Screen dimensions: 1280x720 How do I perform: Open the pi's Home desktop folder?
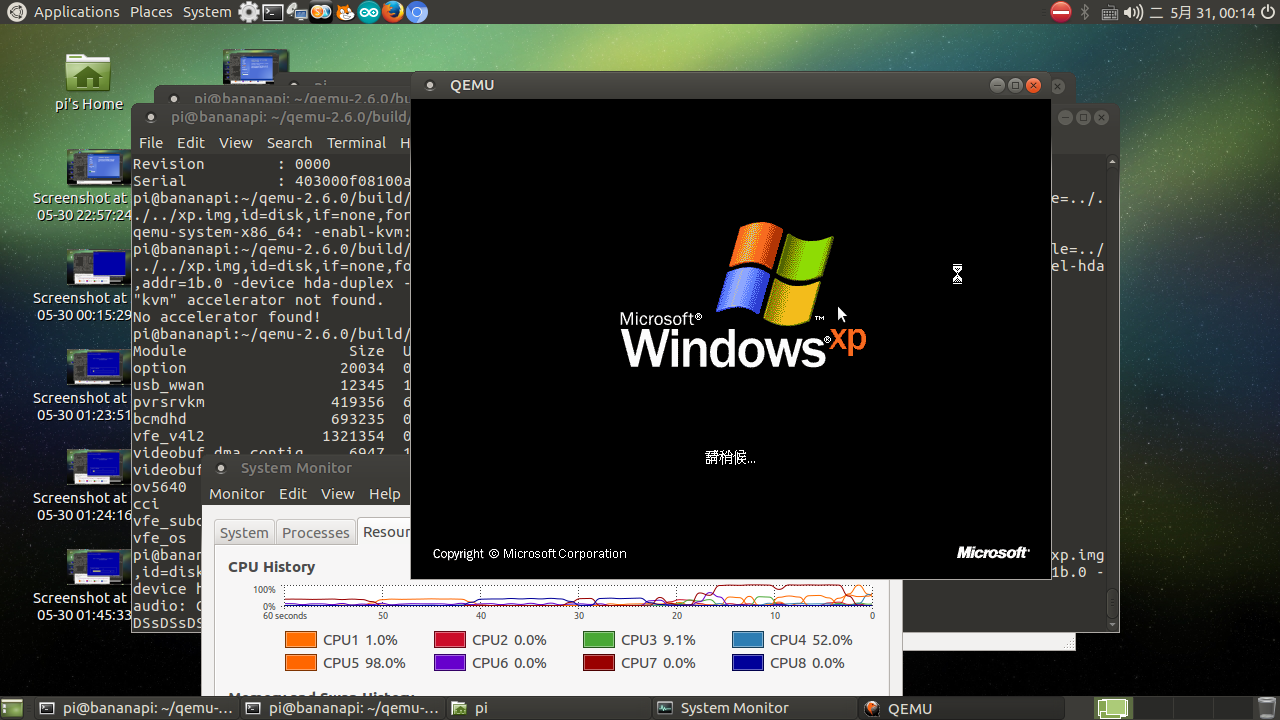(x=88, y=82)
